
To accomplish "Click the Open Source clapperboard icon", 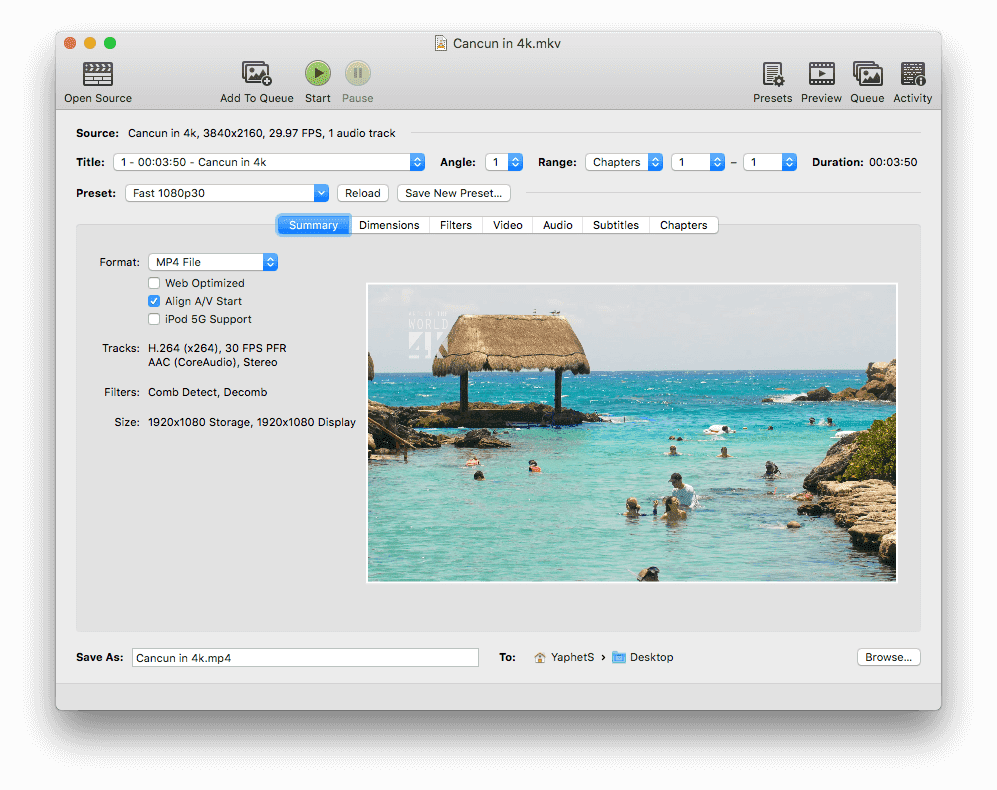I will 98,74.
